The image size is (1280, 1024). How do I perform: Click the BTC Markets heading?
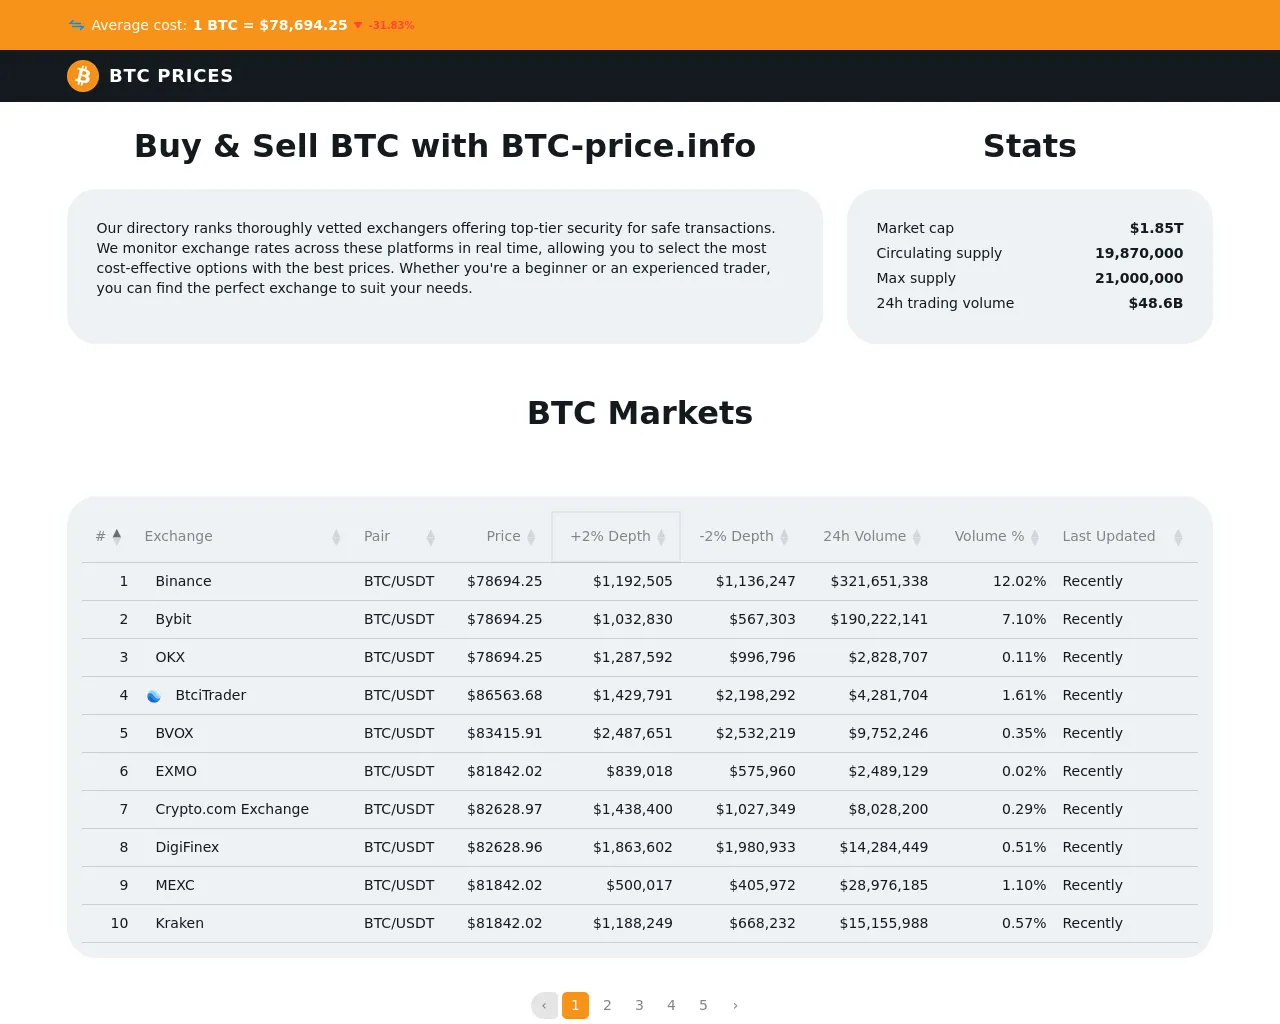pyautogui.click(x=640, y=413)
